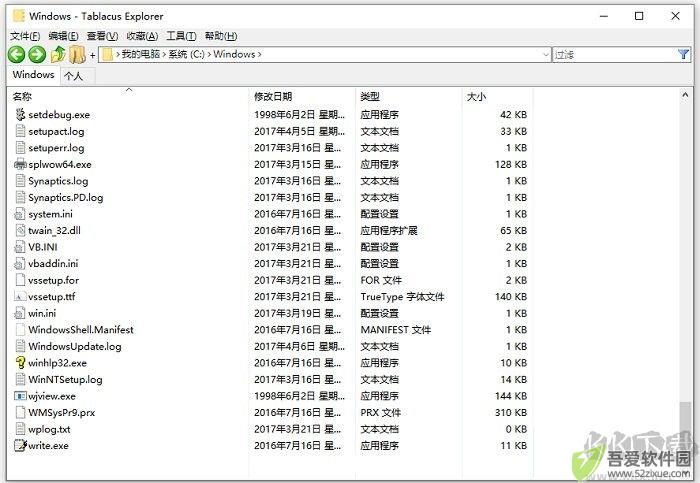Image resolution: width=700 pixels, height=483 pixels.
Task: Click the MANIFEST 文件 type cell
Action: coord(396,329)
